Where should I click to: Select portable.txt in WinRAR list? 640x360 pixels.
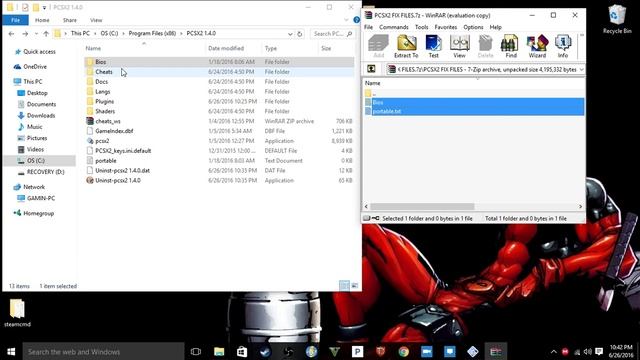(x=474, y=111)
